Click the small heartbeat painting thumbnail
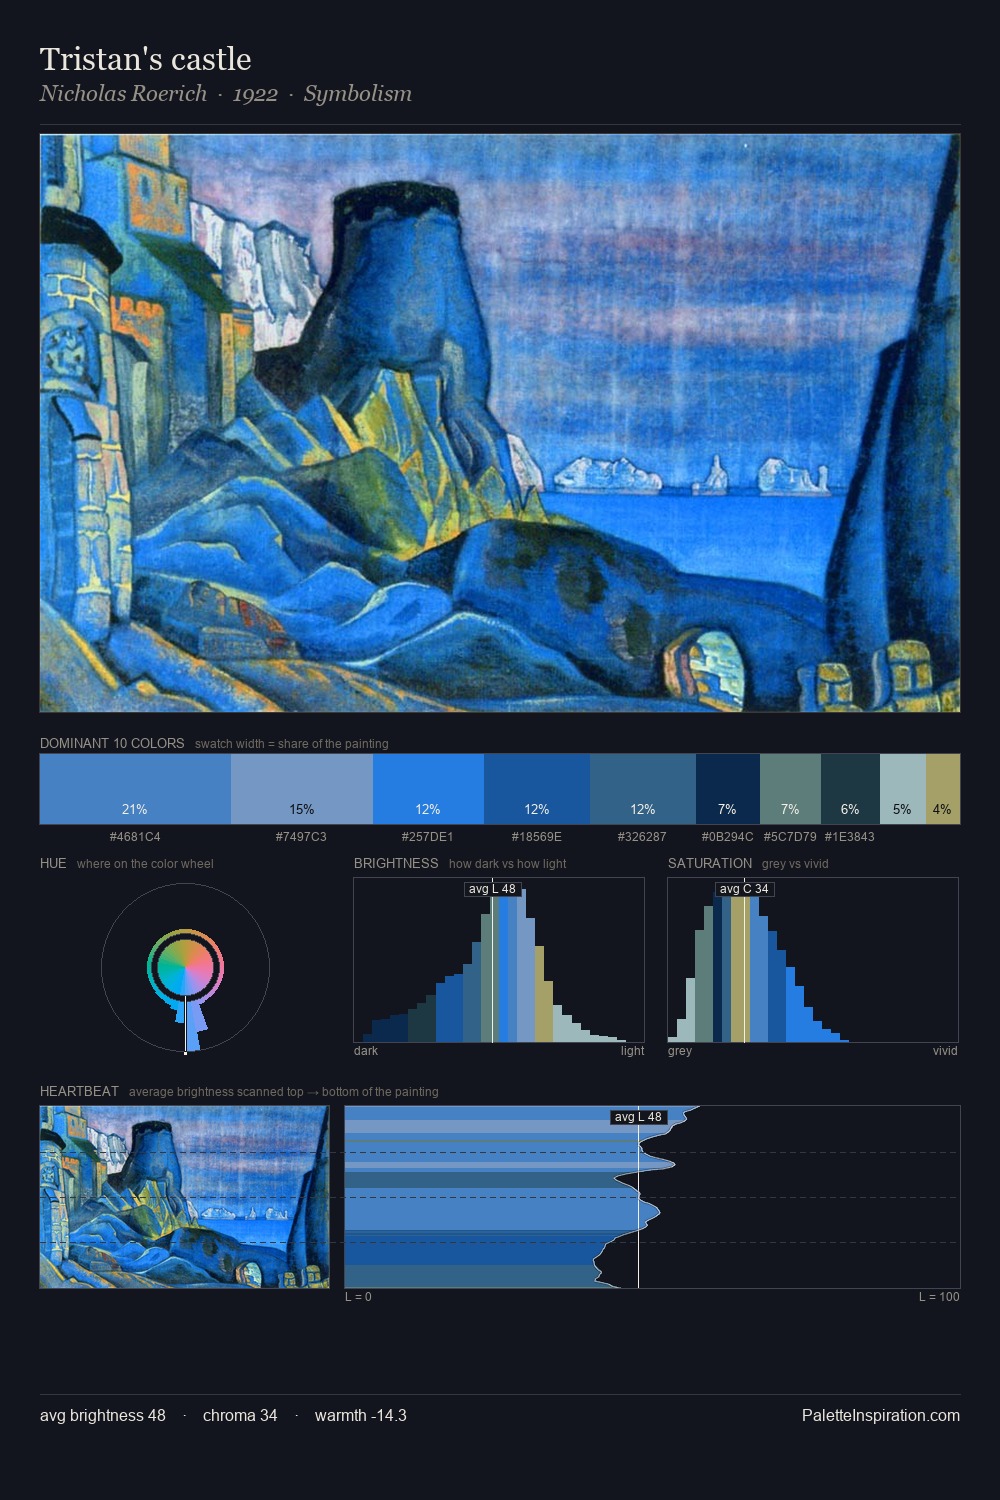Viewport: 1000px width, 1500px height. click(x=184, y=1197)
